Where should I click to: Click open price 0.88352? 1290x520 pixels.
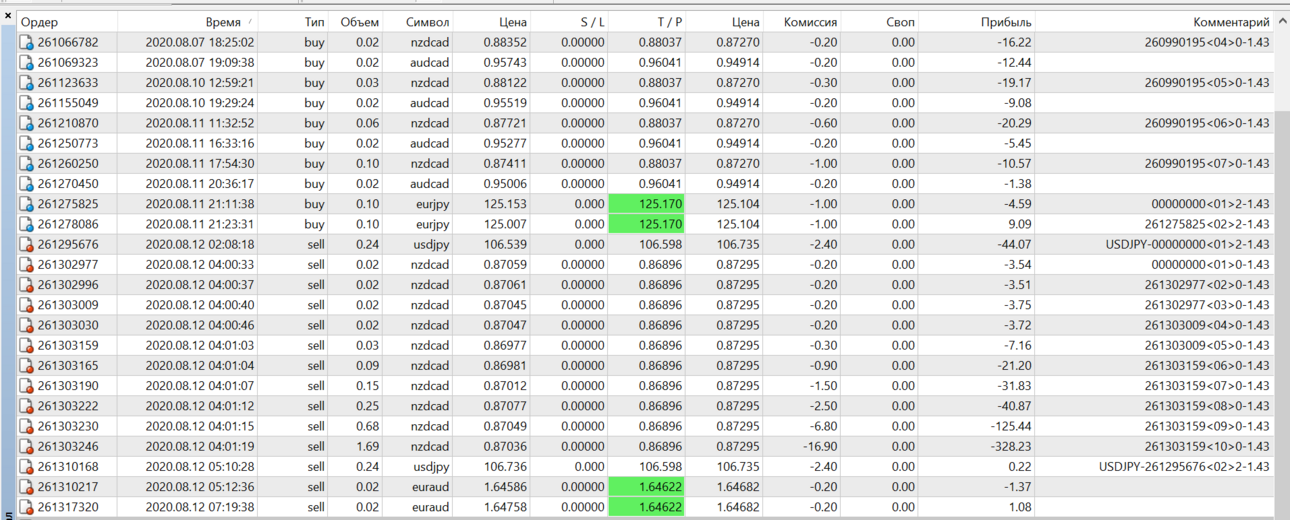tap(504, 42)
